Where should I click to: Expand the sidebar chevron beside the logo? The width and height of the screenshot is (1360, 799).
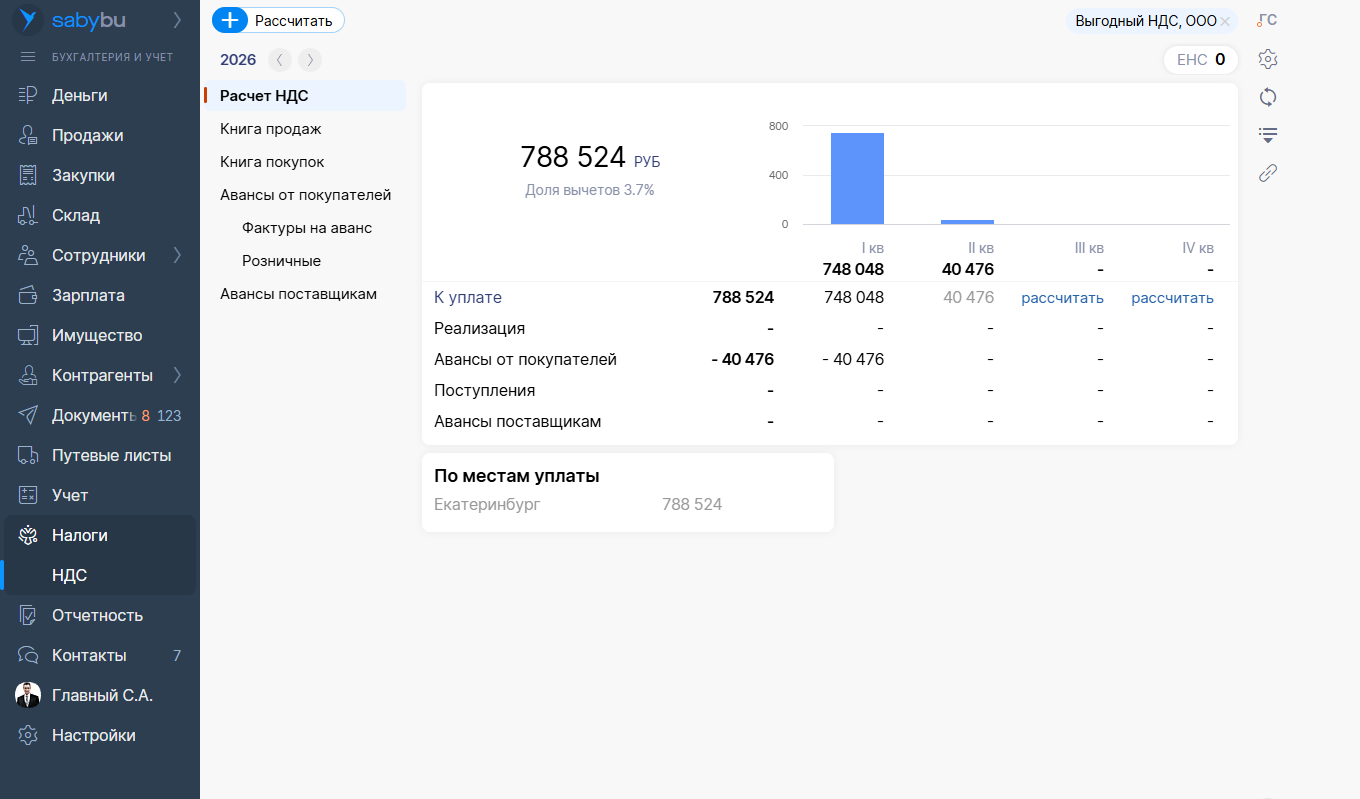coord(177,20)
